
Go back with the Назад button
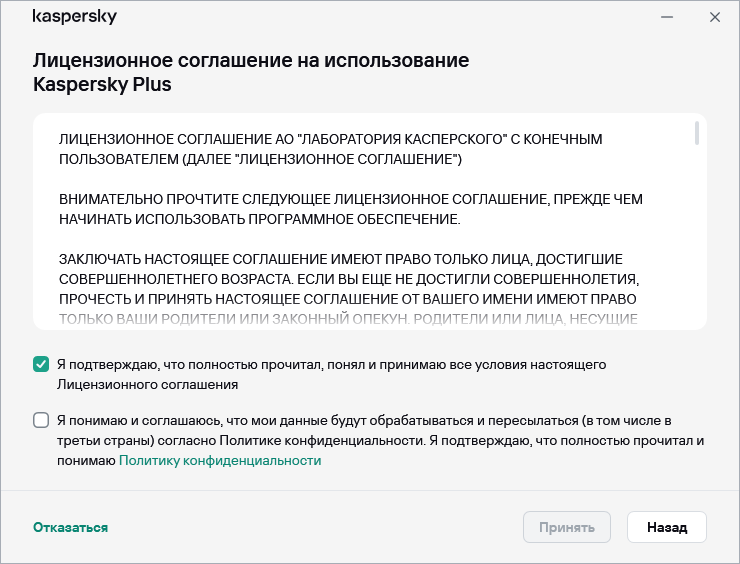pos(666,527)
